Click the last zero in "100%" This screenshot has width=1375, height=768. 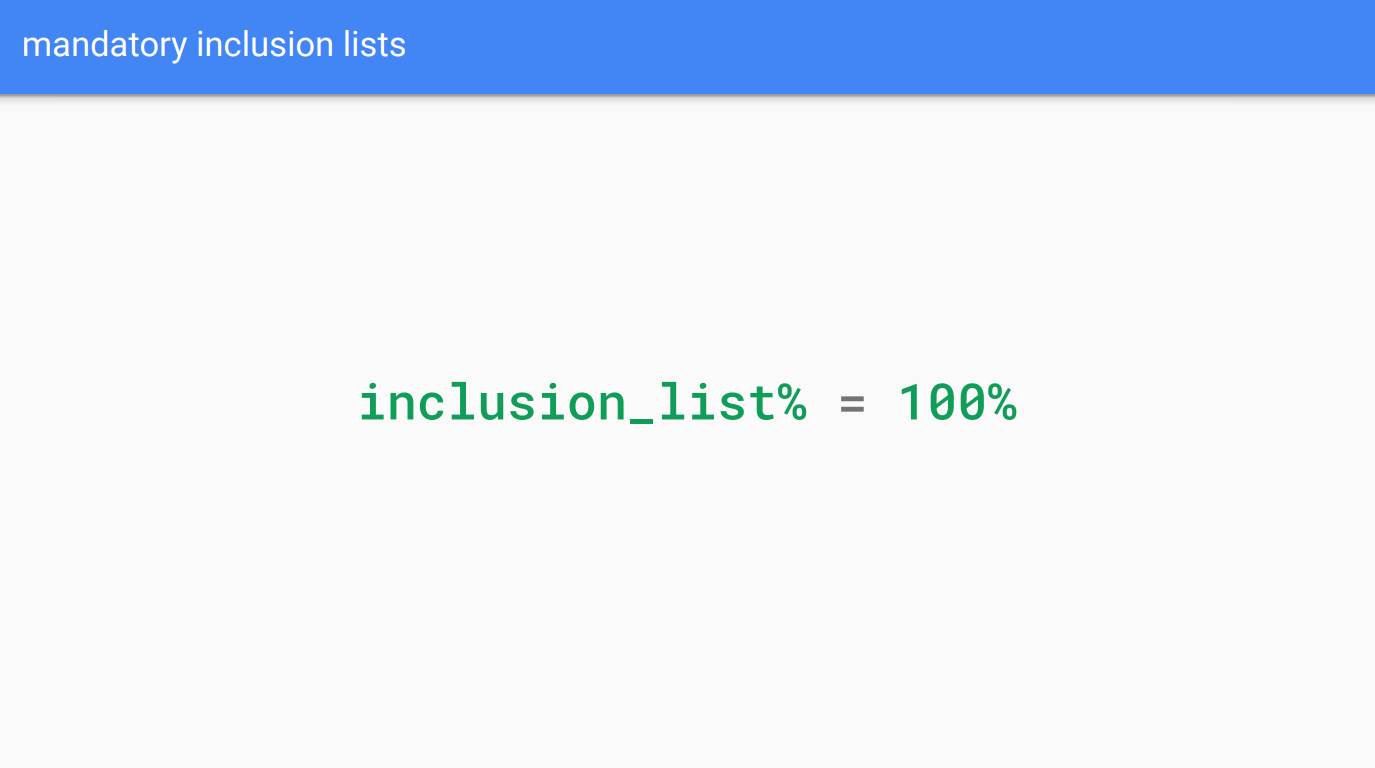[972, 403]
